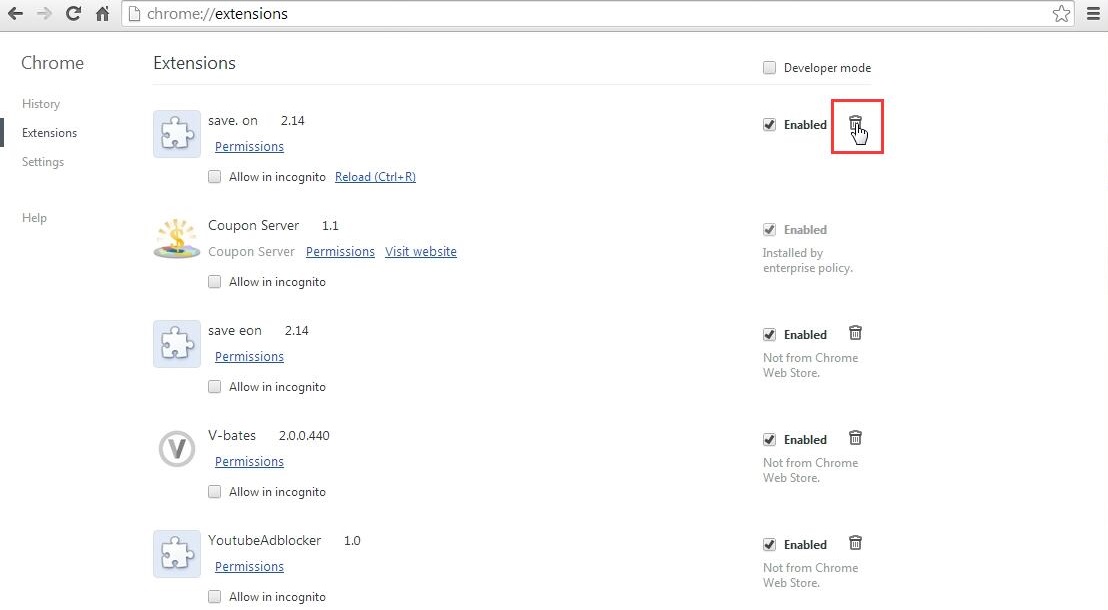Uncheck Enabled for save. on extension
Image resolution: width=1108 pixels, height=610 pixels.
coord(770,125)
